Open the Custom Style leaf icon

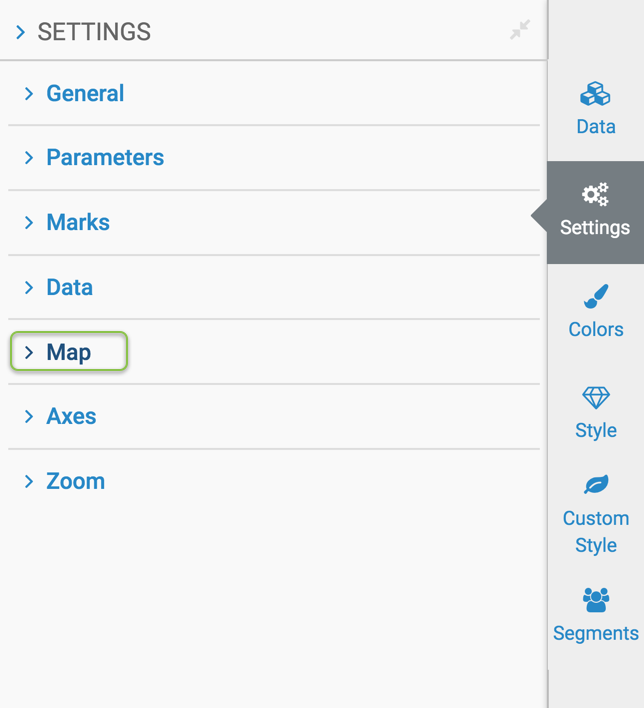(595, 485)
